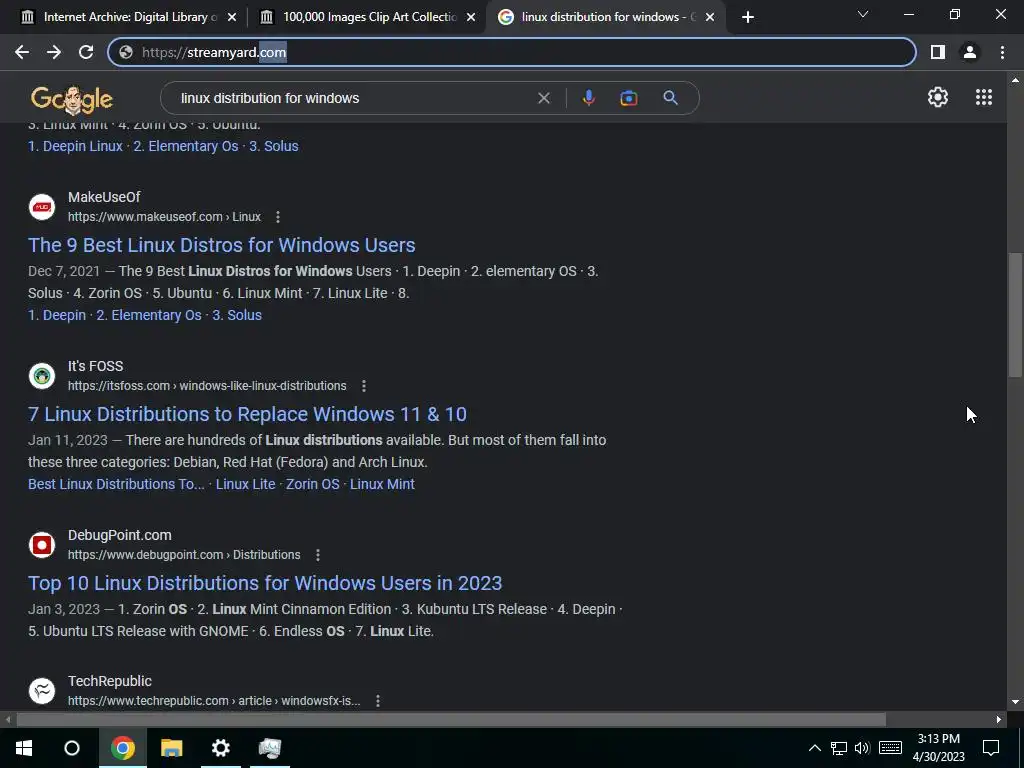
Task: Show hidden system tray icons chevron
Action: coord(814,748)
